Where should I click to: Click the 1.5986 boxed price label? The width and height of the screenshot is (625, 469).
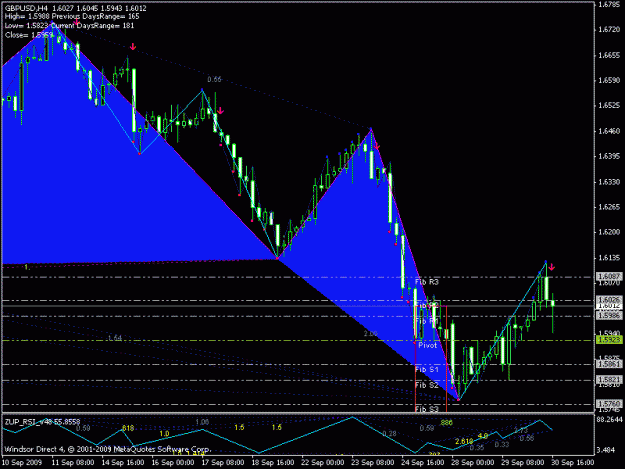click(x=610, y=315)
